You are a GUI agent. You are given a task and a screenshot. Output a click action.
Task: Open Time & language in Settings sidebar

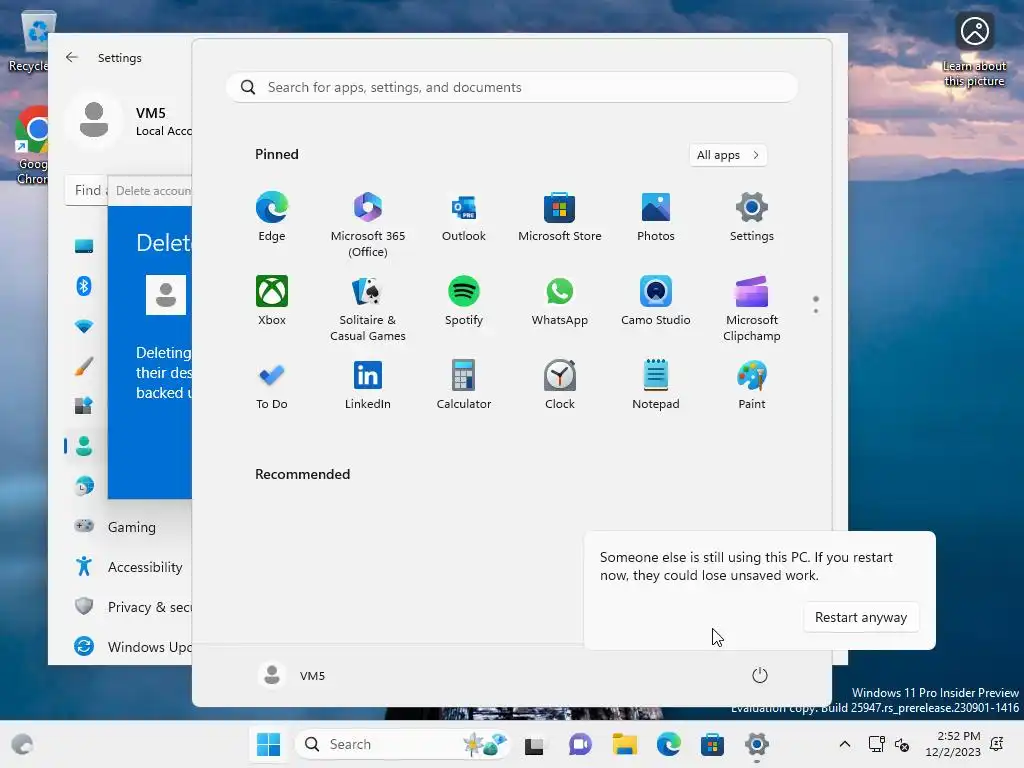(x=84, y=486)
